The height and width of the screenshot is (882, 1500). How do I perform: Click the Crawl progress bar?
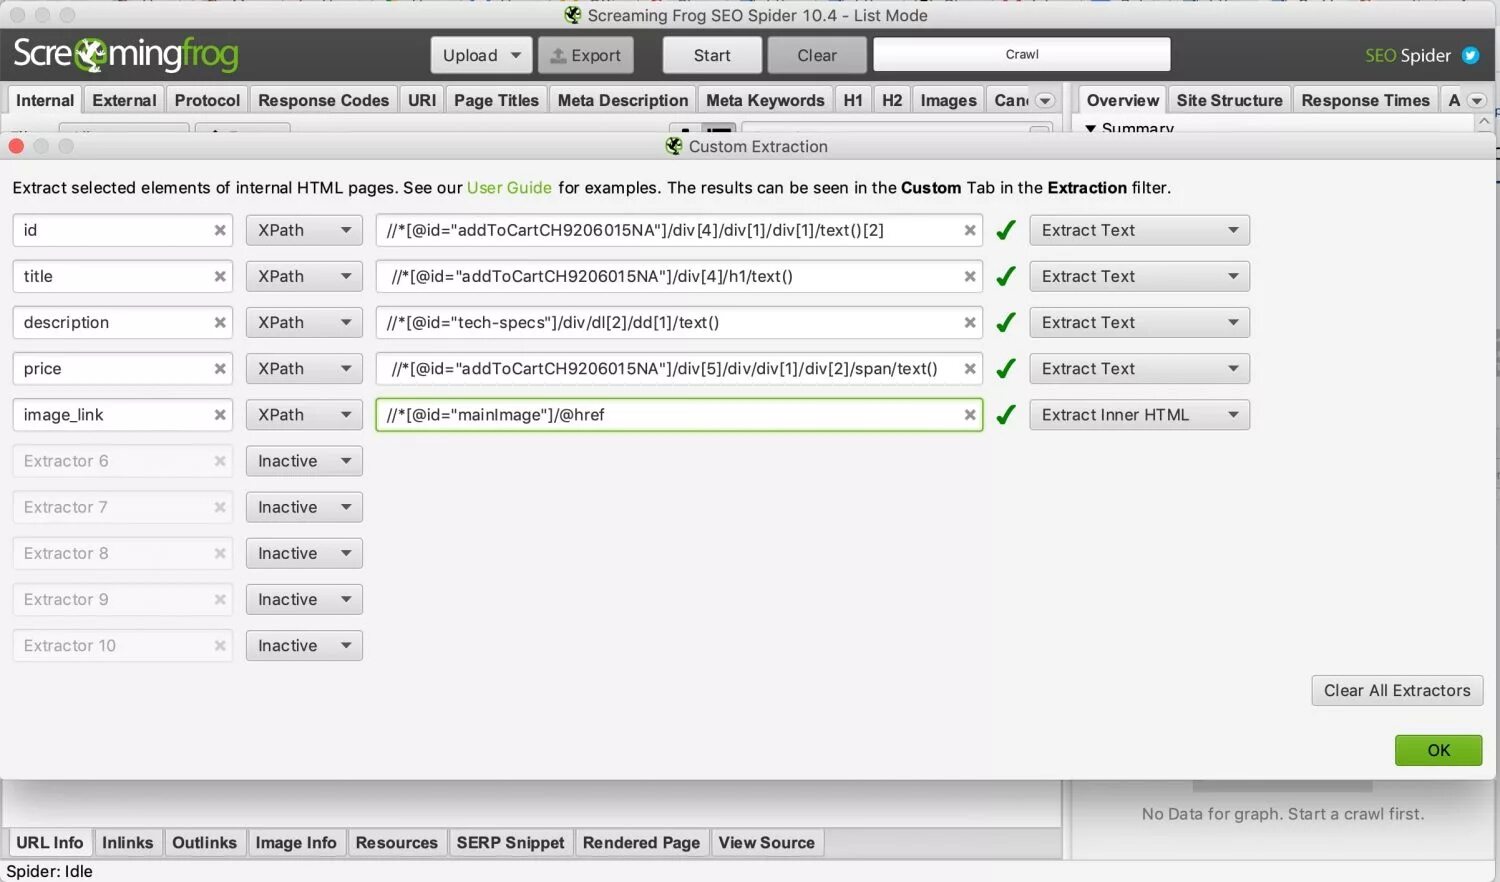coord(1022,54)
